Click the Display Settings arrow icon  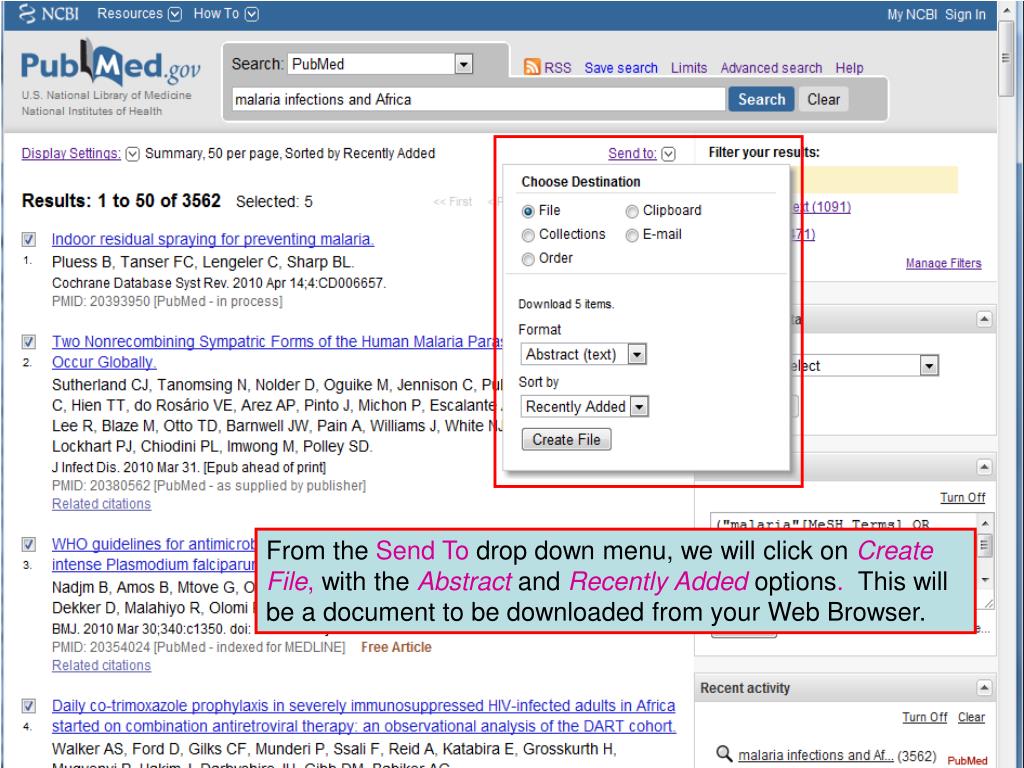click(x=133, y=154)
